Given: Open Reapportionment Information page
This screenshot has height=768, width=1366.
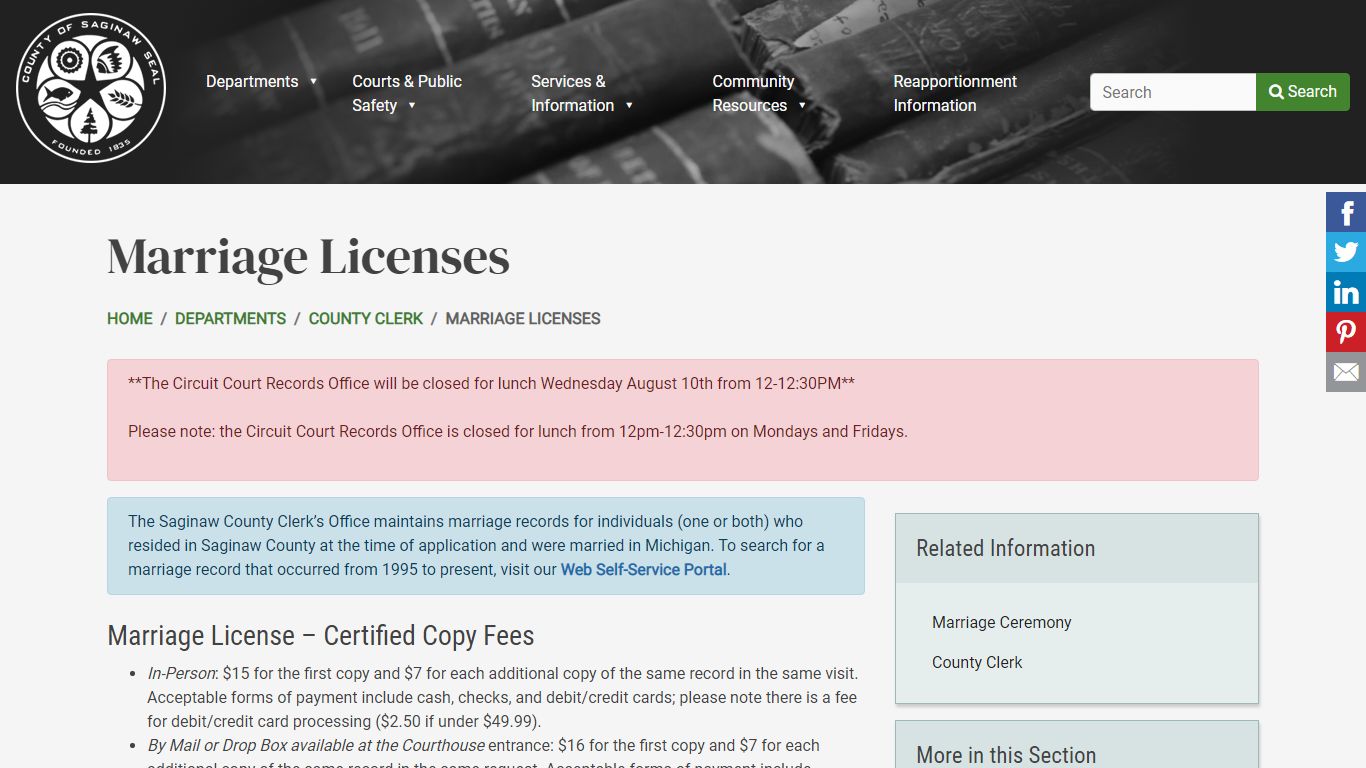Looking at the screenshot, I should [x=955, y=93].
